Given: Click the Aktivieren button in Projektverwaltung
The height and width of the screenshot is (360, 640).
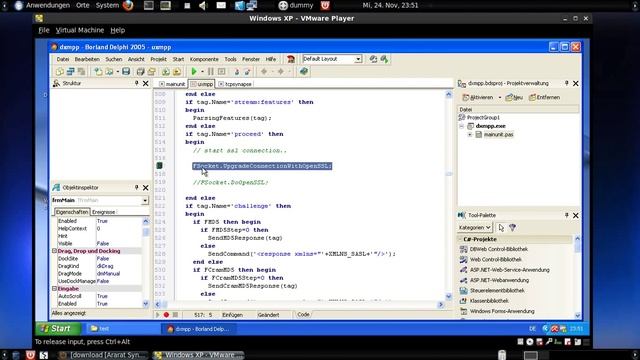Looking at the screenshot, I should (x=478, y=98).
